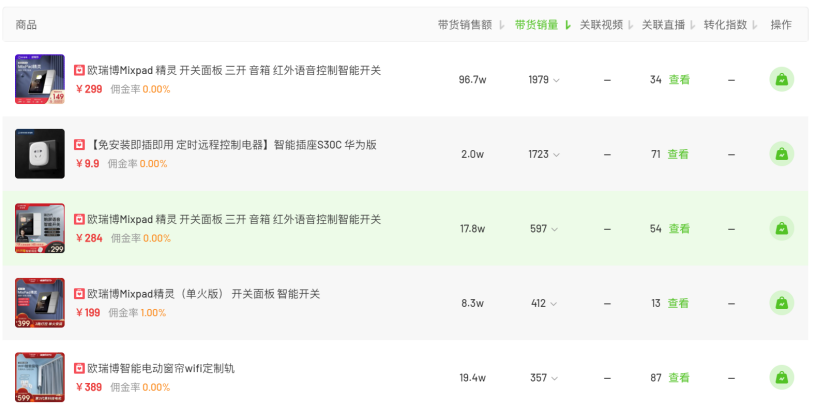Click green shop icon for 智能插座S30C row

[782, 154]
